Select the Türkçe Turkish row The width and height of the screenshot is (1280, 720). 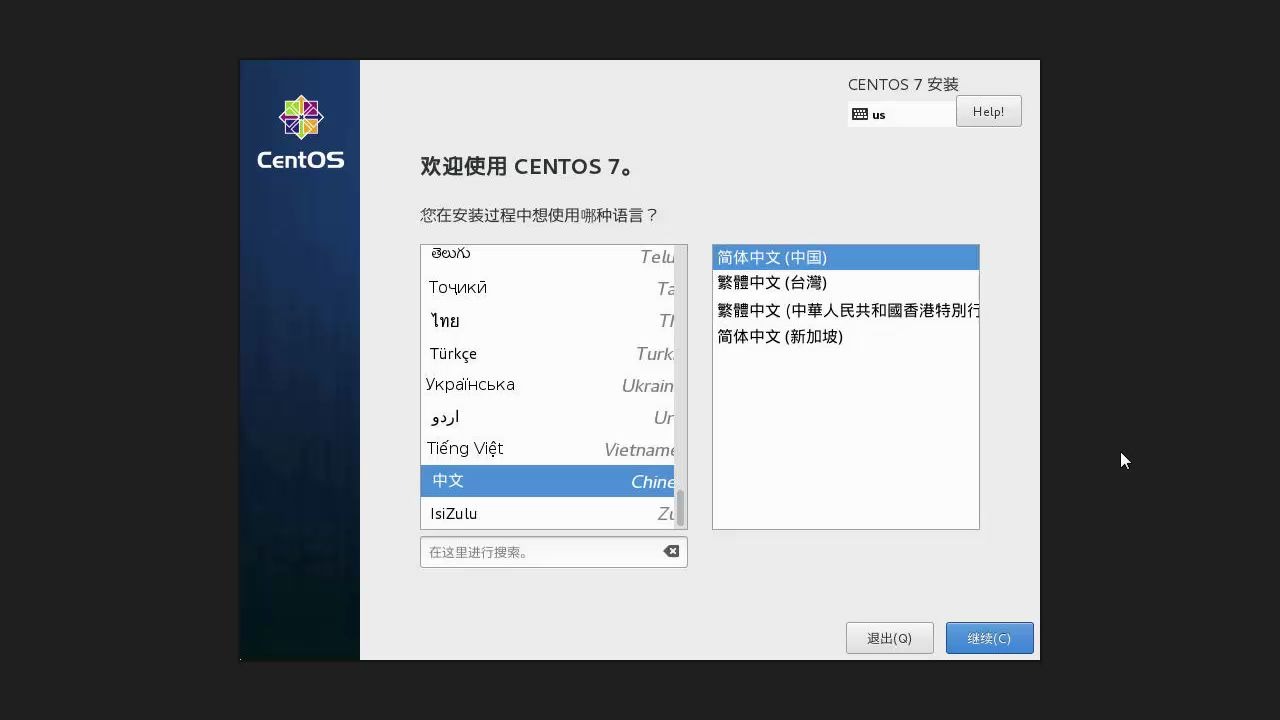pos(547,353)
